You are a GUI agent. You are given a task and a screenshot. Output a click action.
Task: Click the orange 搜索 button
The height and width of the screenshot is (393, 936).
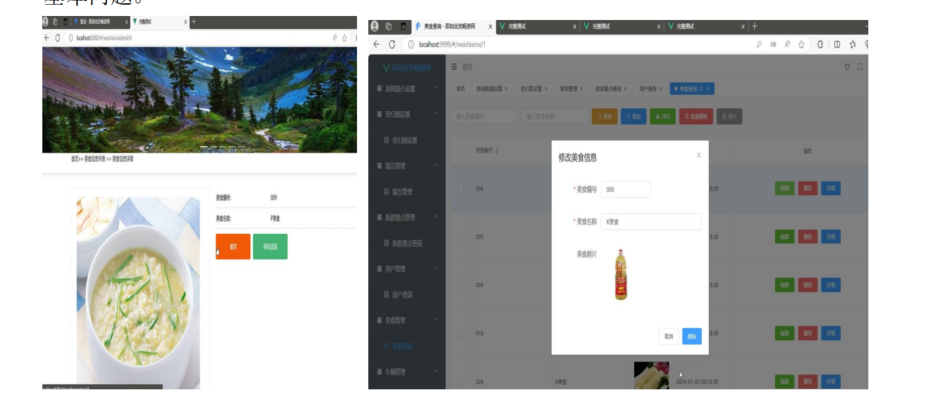(x=604, y=116)
